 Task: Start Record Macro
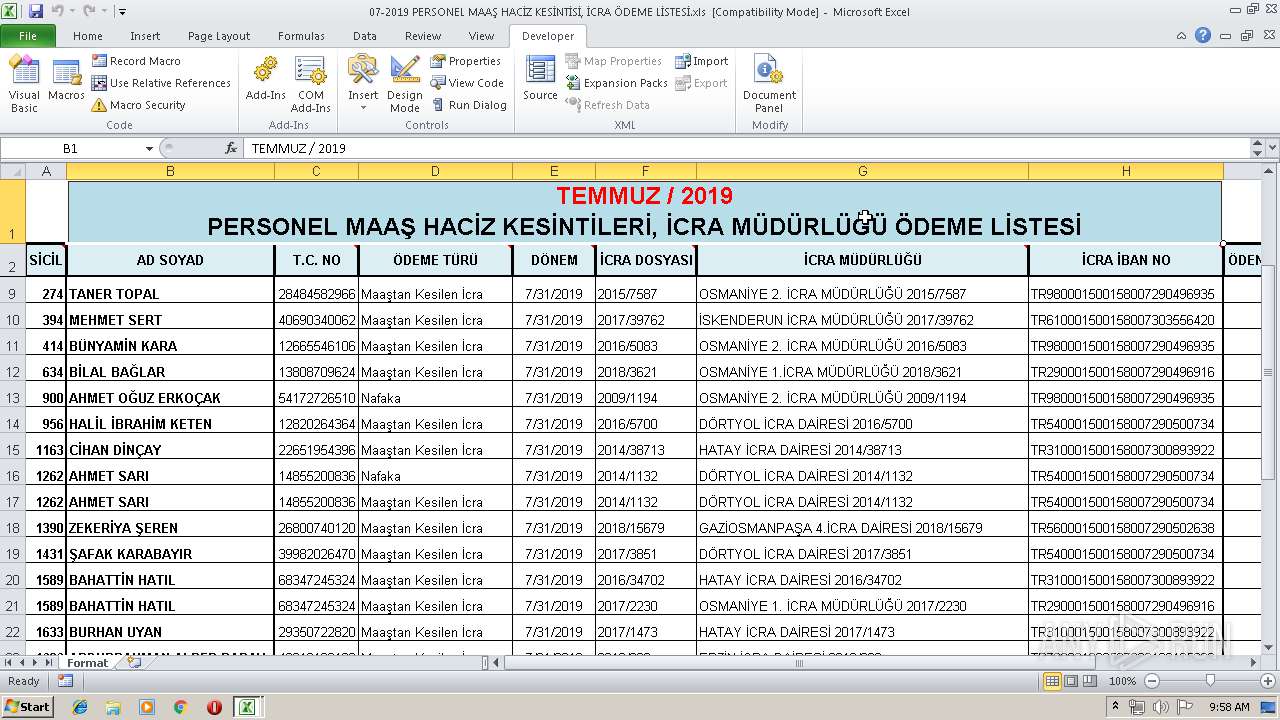point(136,61)
